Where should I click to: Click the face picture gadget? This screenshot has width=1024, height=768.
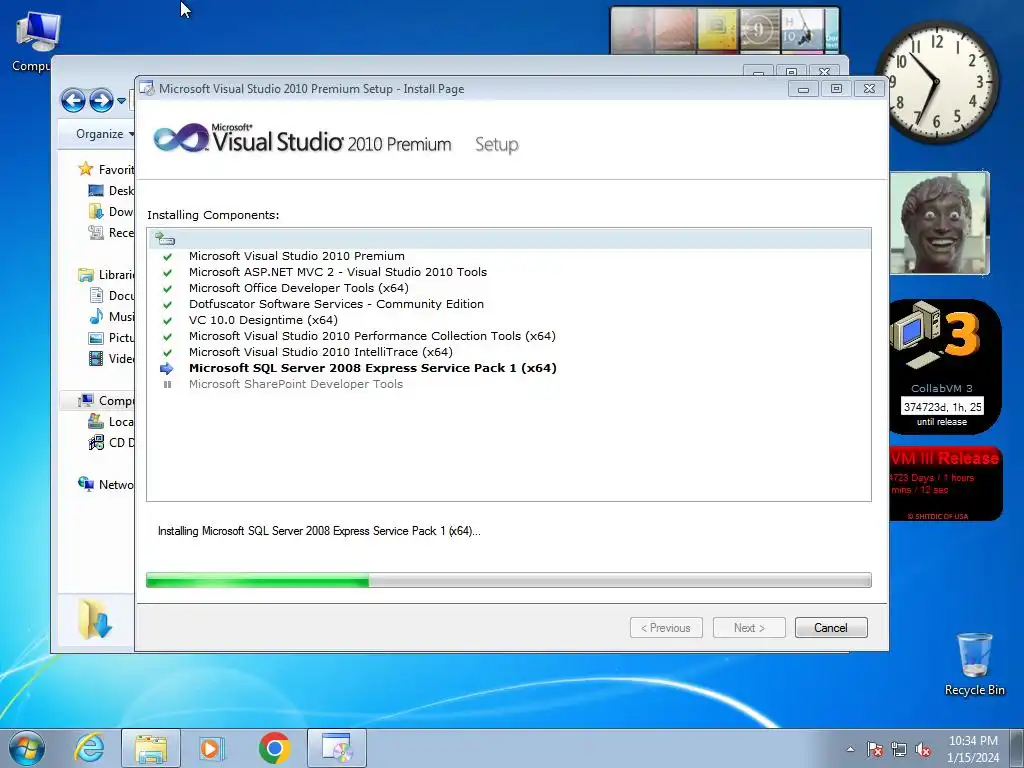coord(940,223)
